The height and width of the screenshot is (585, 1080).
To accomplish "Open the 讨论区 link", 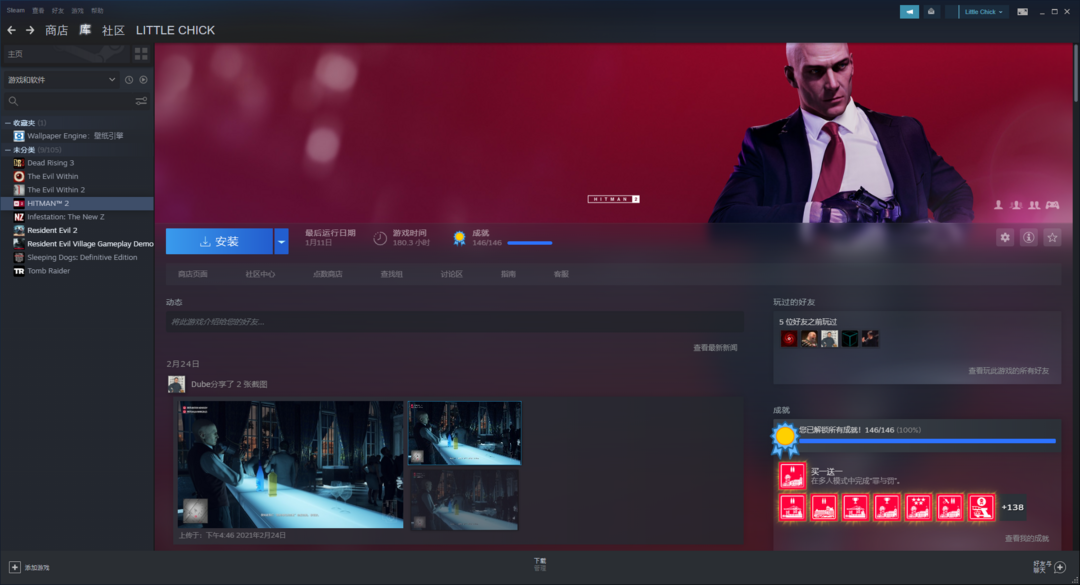I will click(x=452, y=274).
